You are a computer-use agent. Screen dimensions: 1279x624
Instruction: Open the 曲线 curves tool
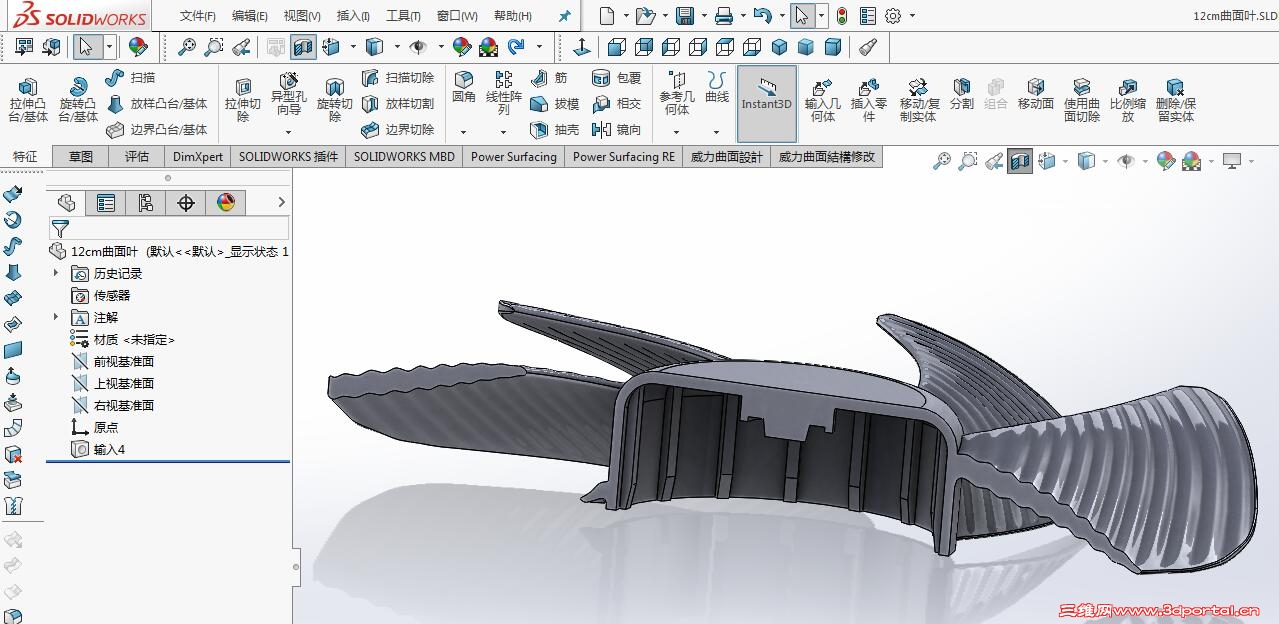pyautogui.click(x=717, y=88)
